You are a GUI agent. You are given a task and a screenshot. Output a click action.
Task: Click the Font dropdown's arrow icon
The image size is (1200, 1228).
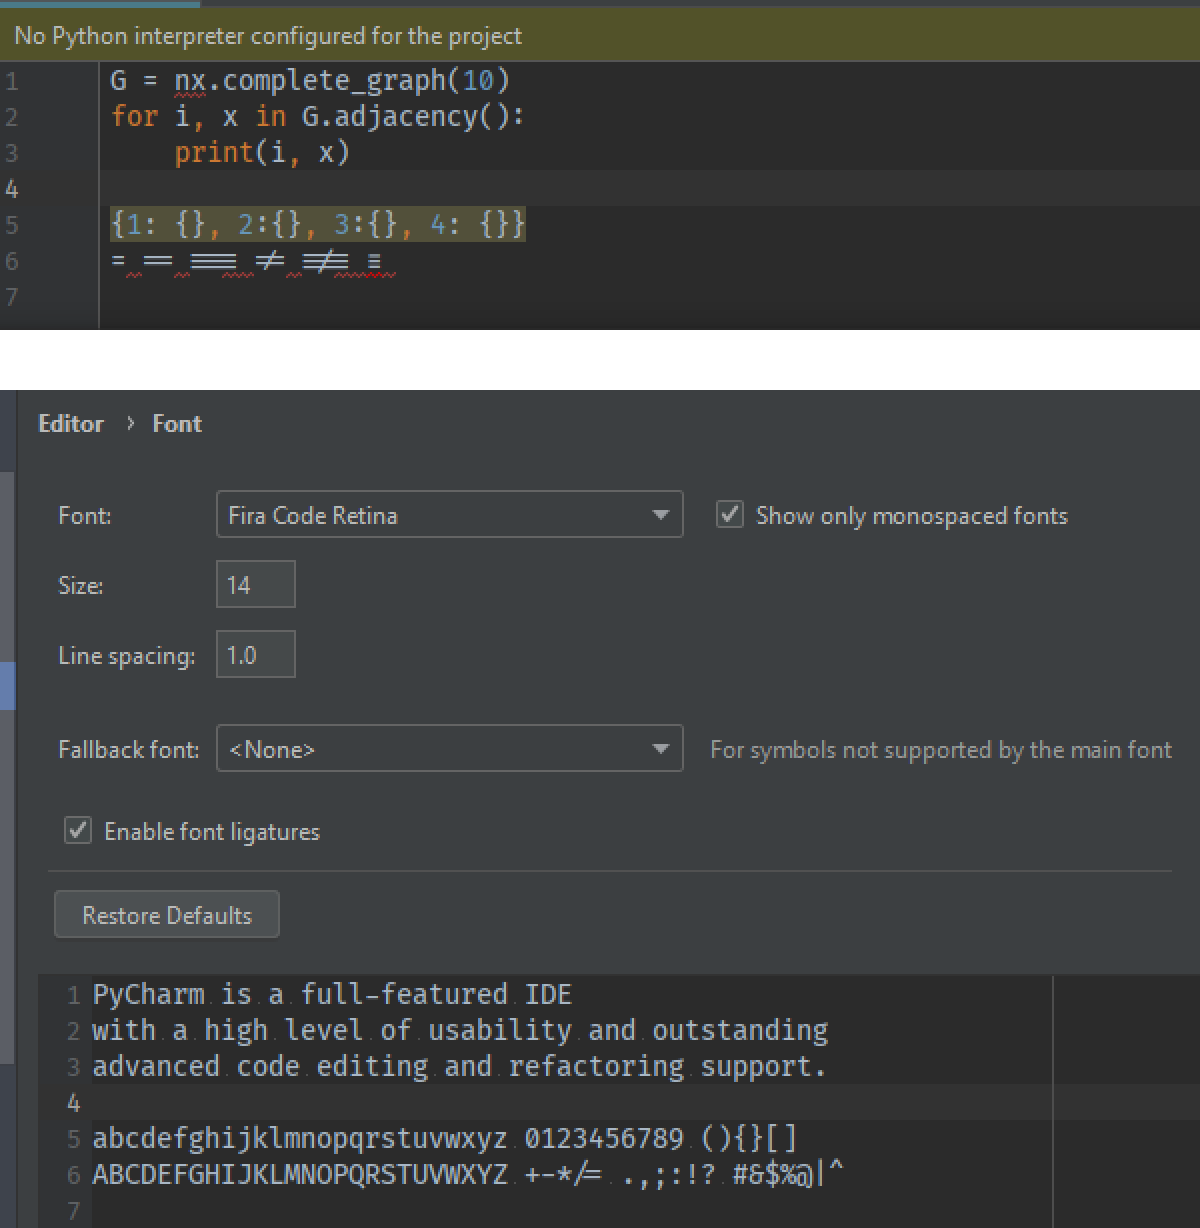click(661, 515)
